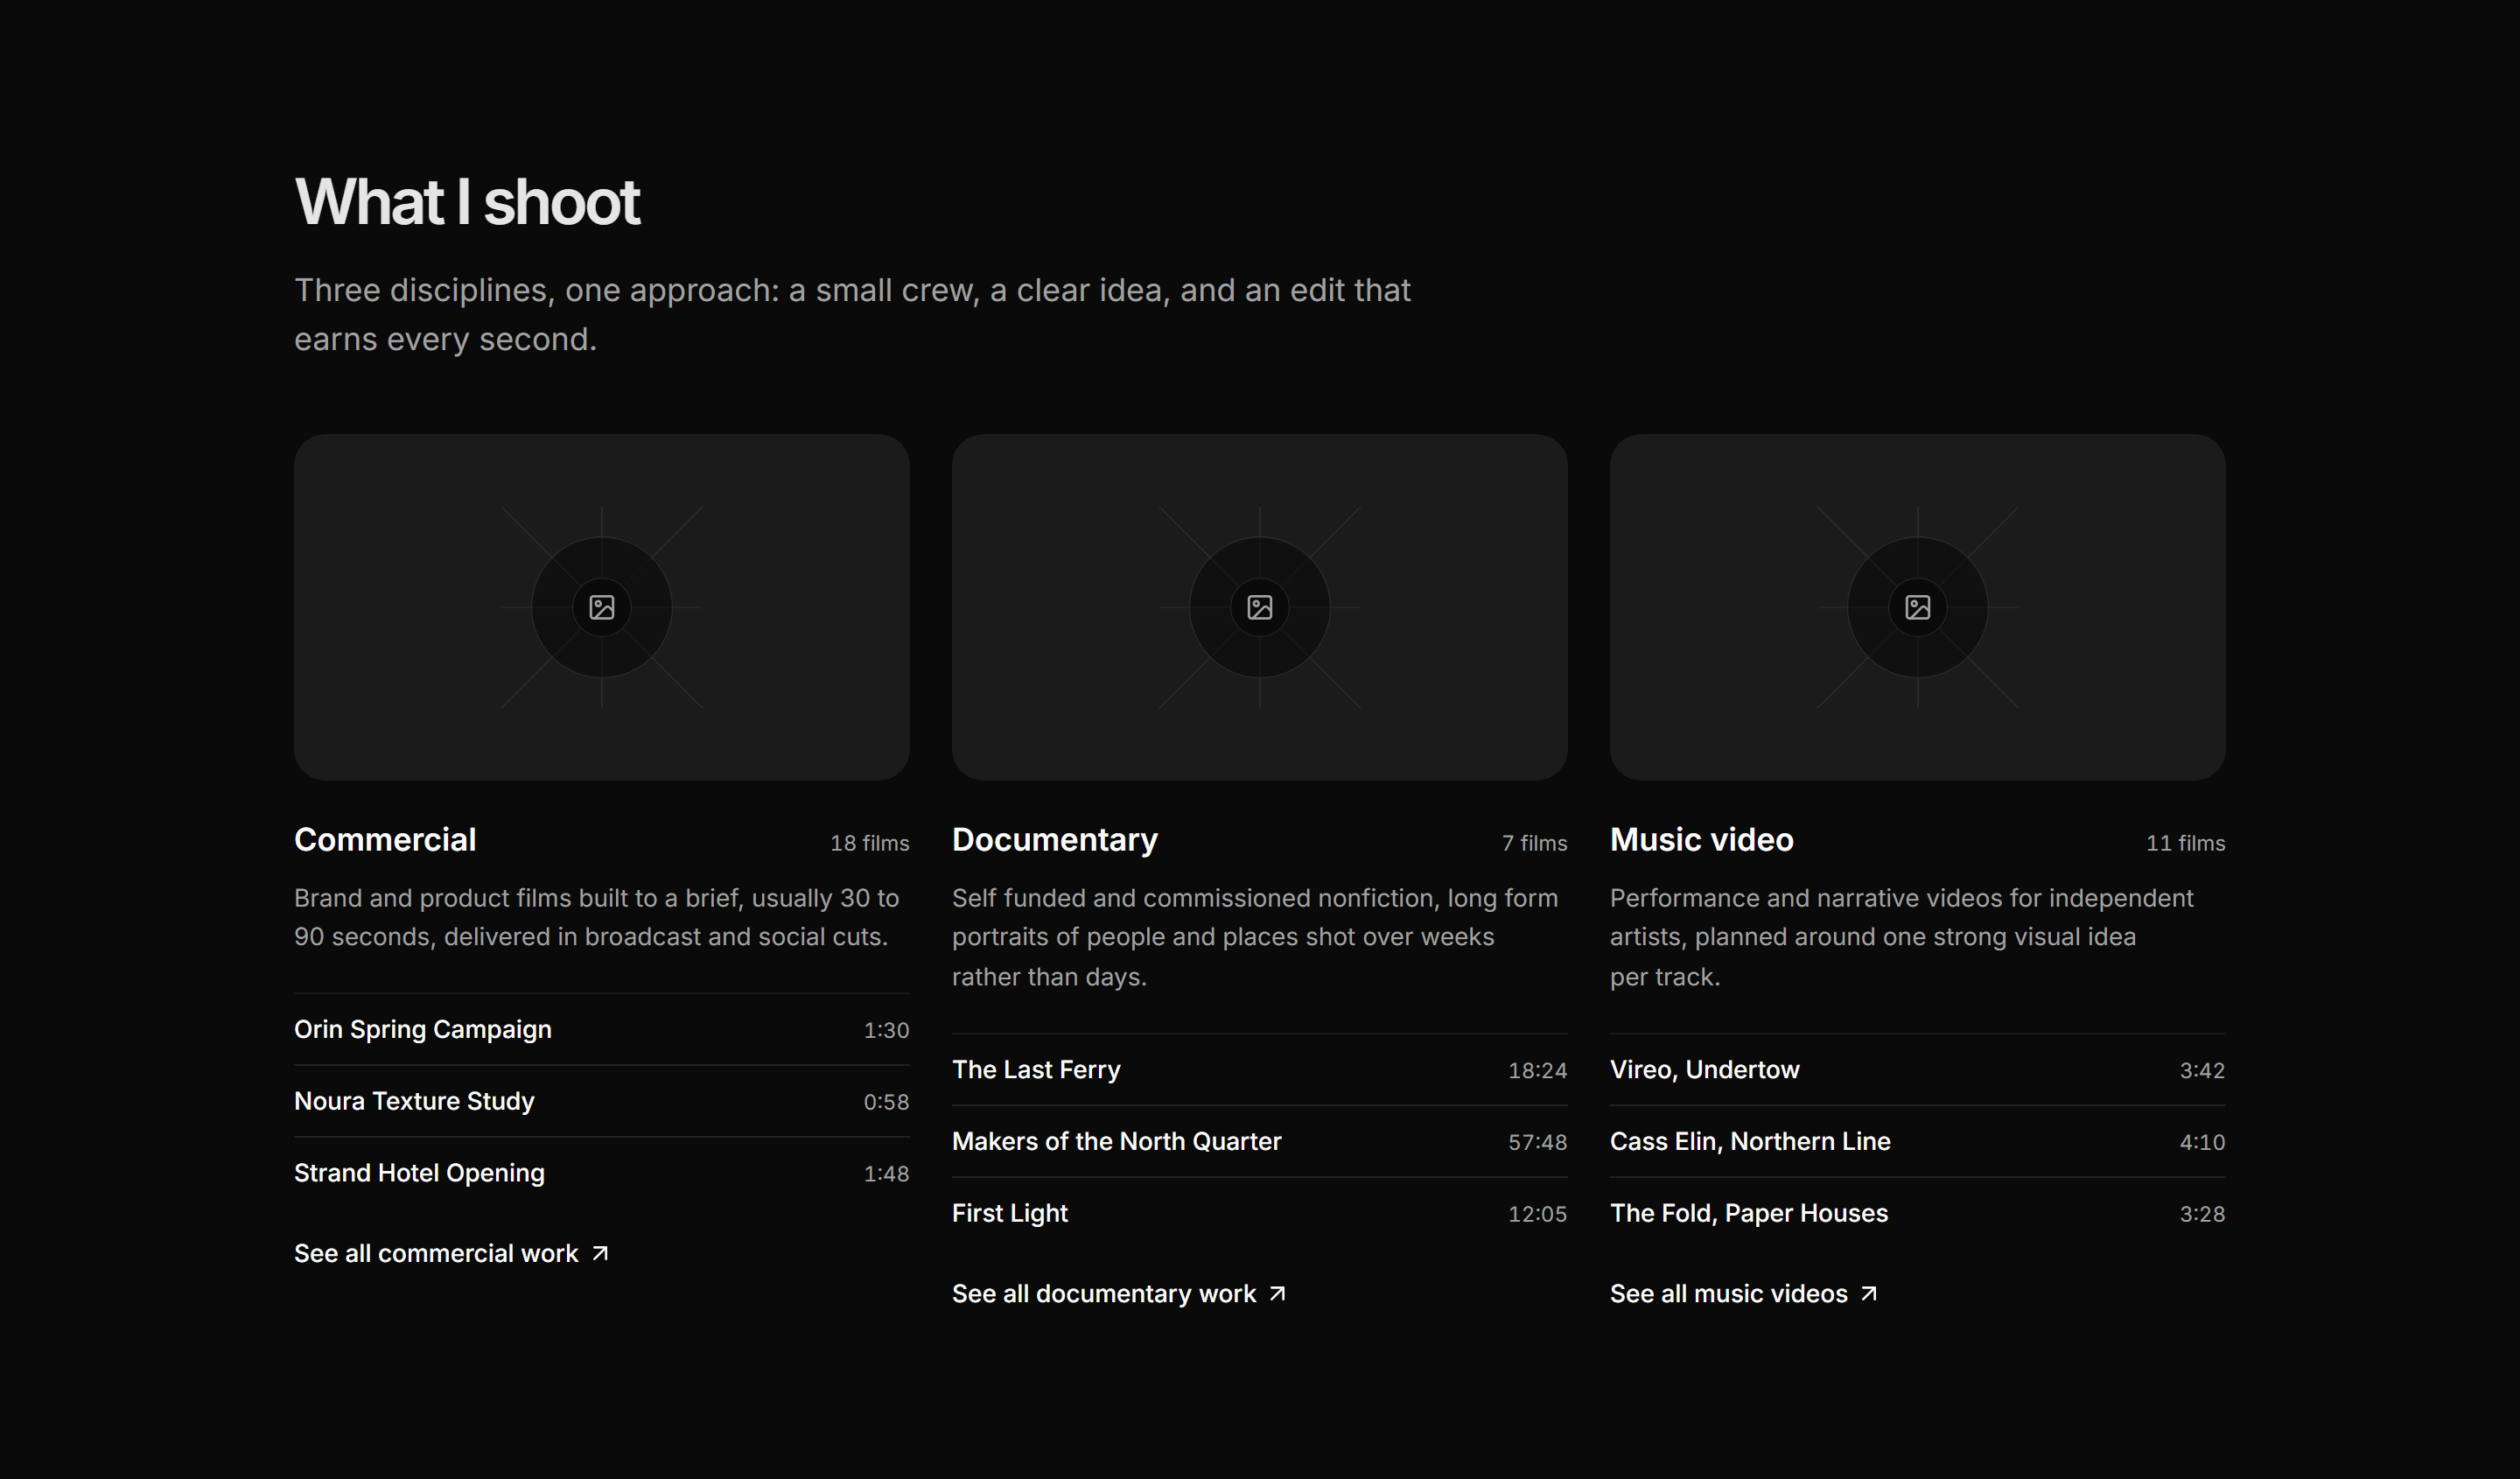The height and width of the screenshot is (1479, 2520).
Task: Open the See all commercial work link
Action: (x=451, y=1253)
